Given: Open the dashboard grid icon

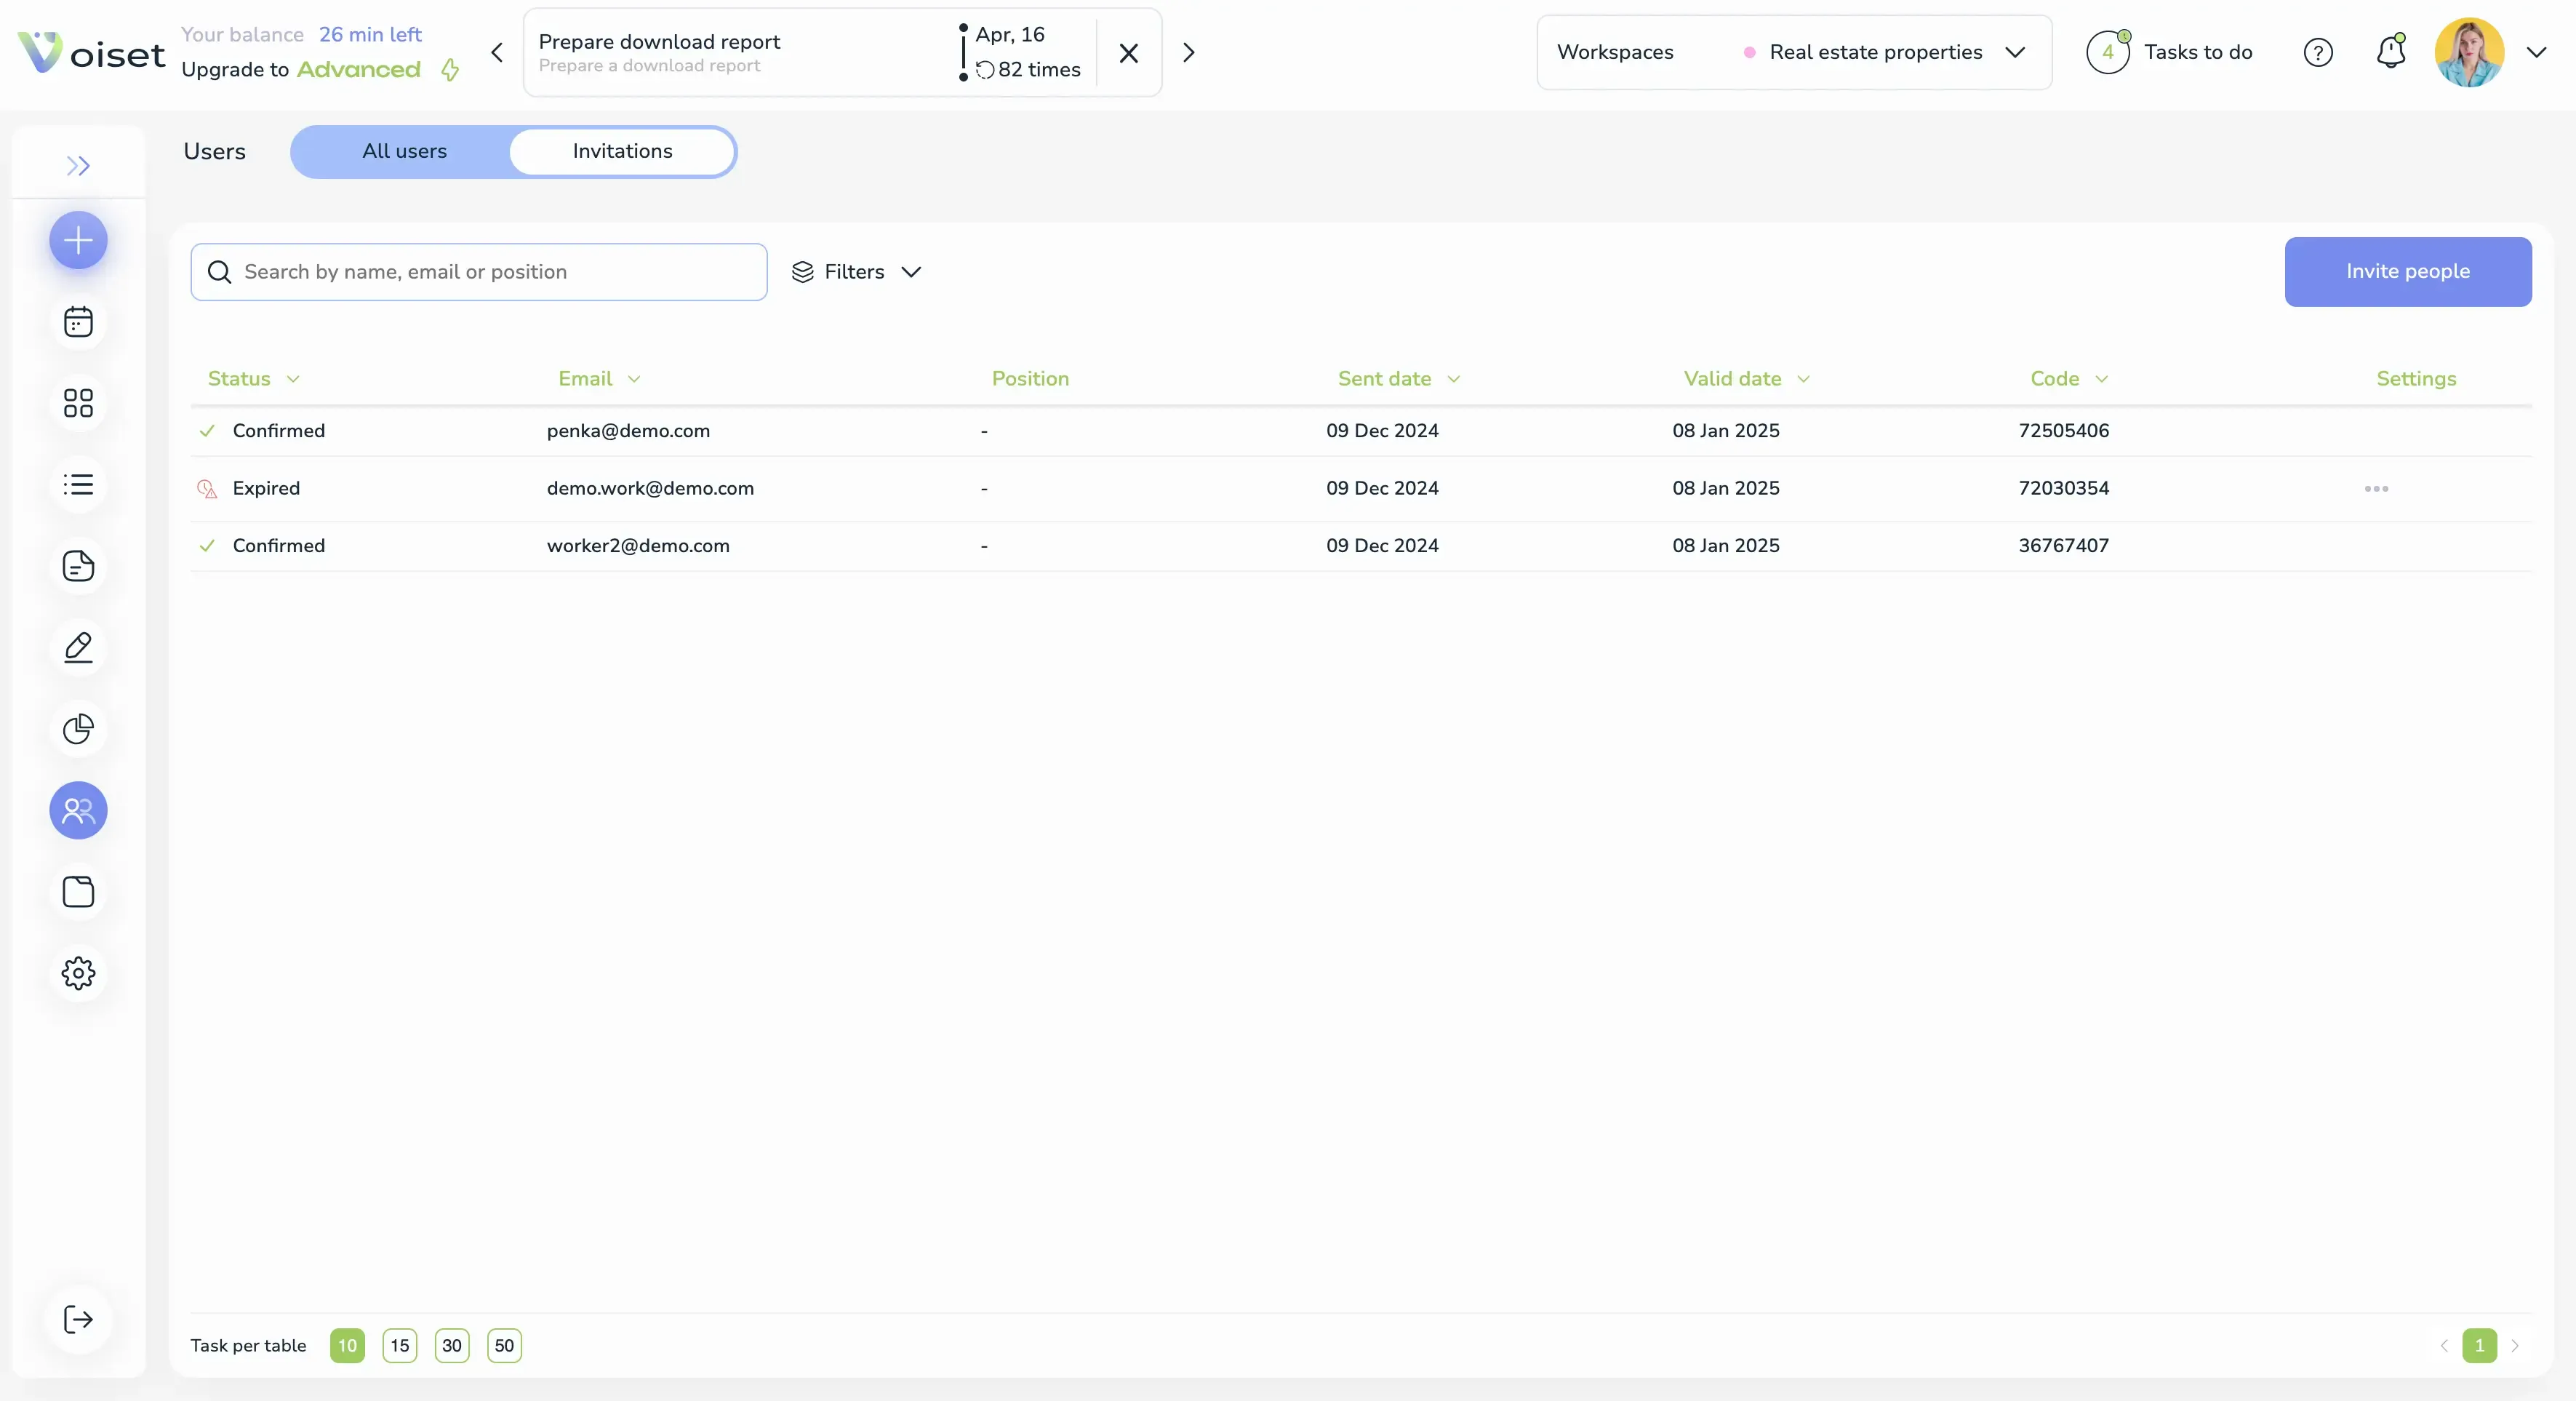Looking at the screenshot, I should tap(78, 403).
